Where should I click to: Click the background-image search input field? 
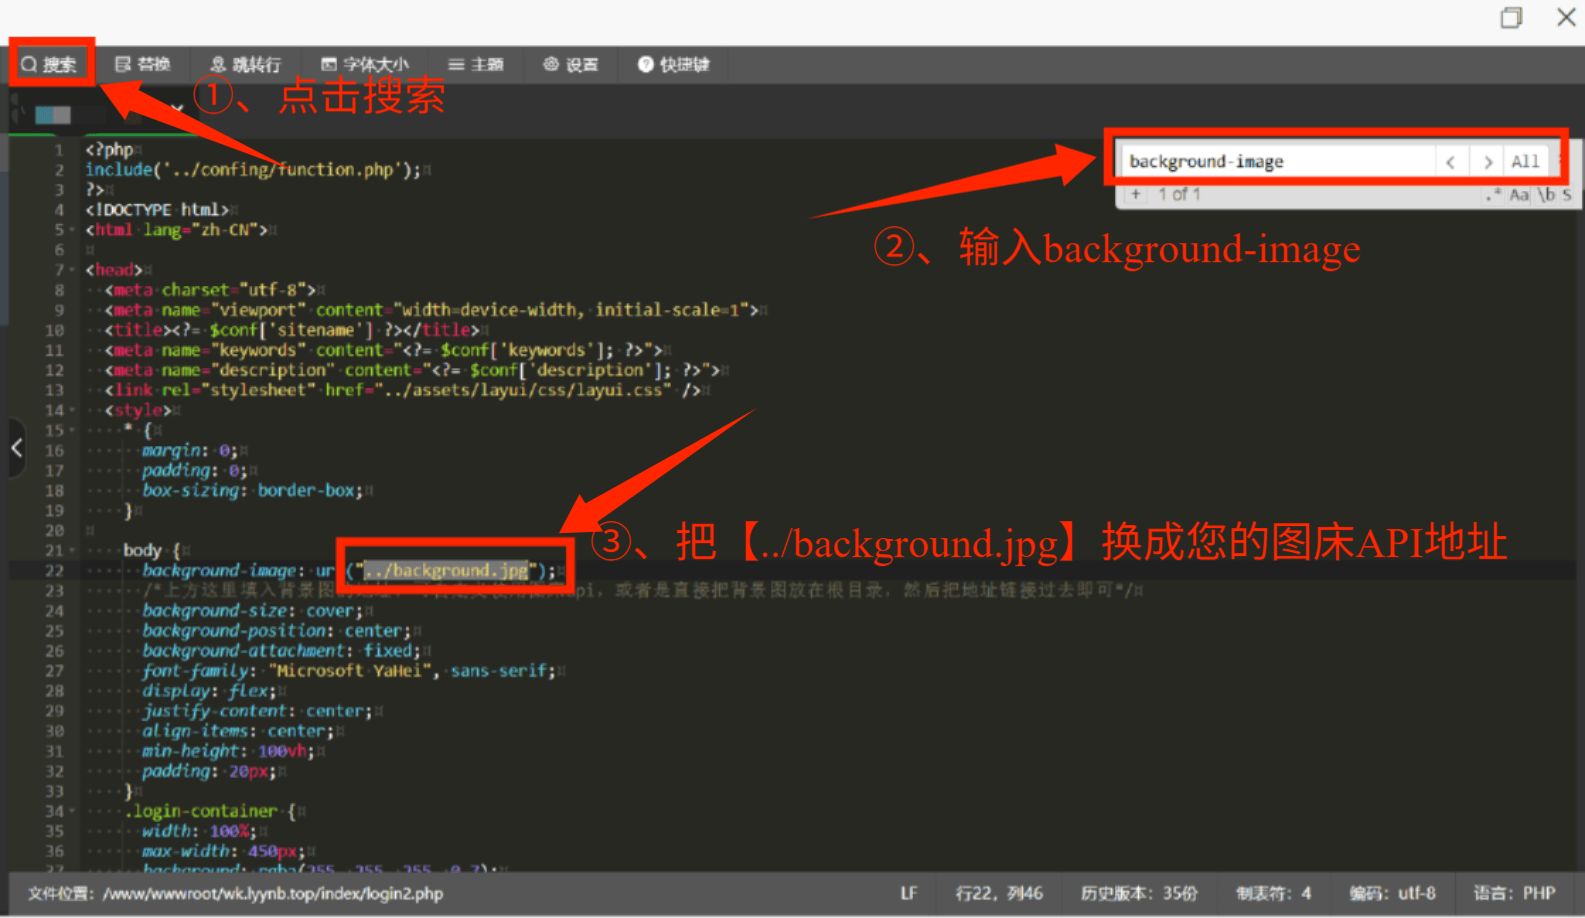coord(1275,162)
